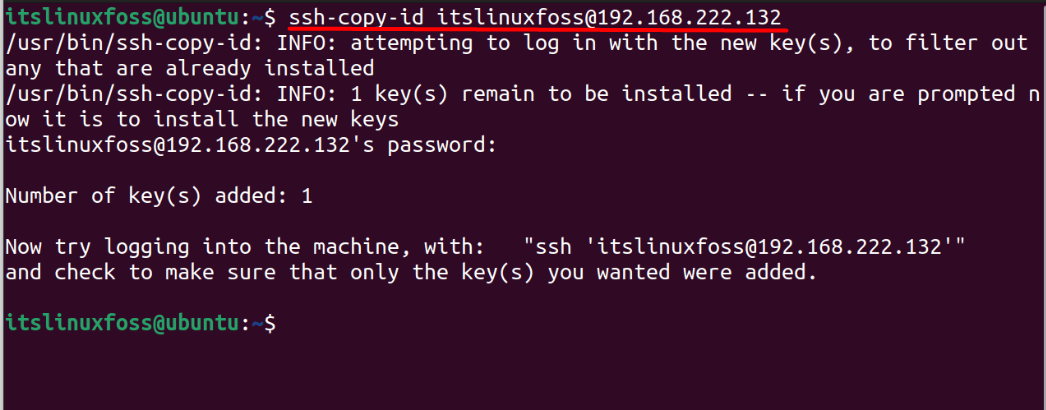Click 'any that are already installed' text
Image resolution: width=1046 pixels, height=410 pixels.
click(x=189, y=69)
